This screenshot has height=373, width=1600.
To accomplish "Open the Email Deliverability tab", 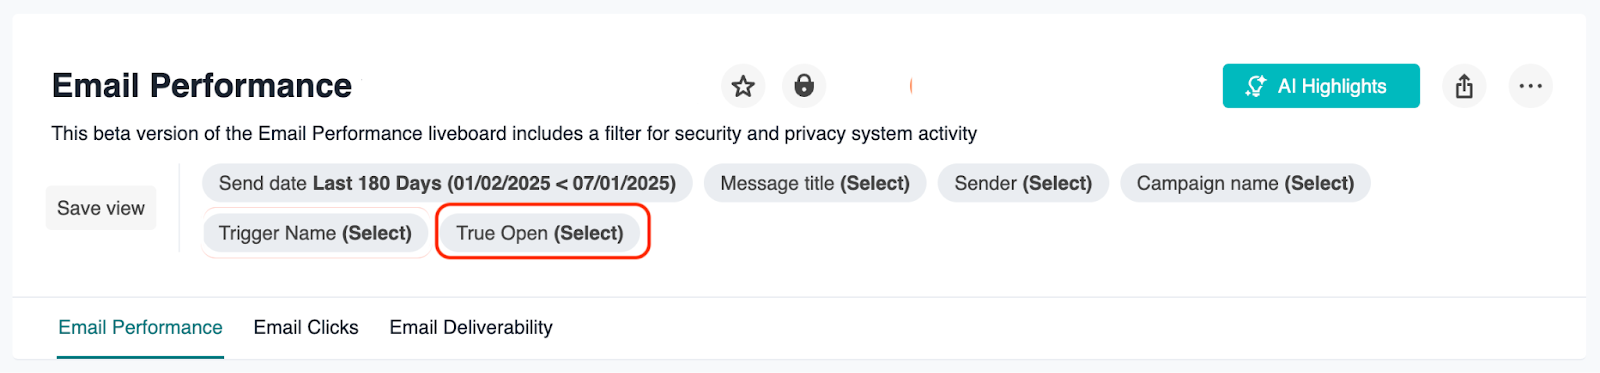I will [471, 327].
